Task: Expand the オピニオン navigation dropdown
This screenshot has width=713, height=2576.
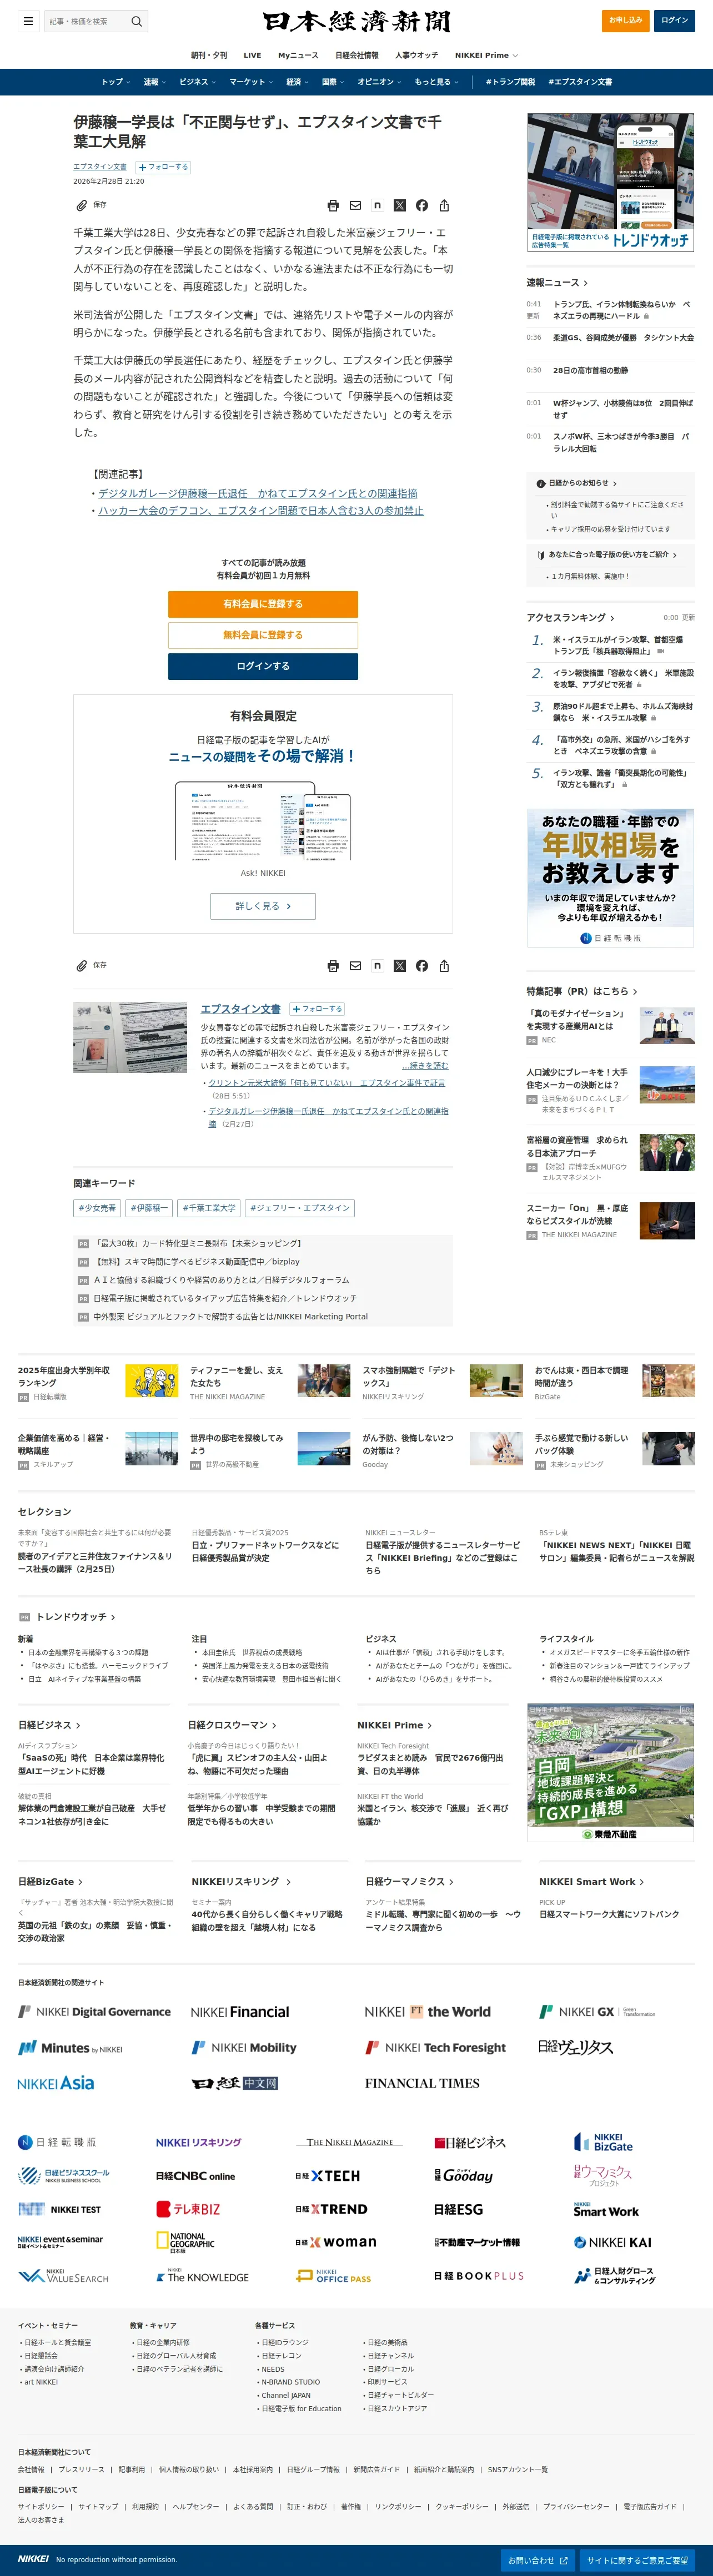Action: click(x=380, y=82)
